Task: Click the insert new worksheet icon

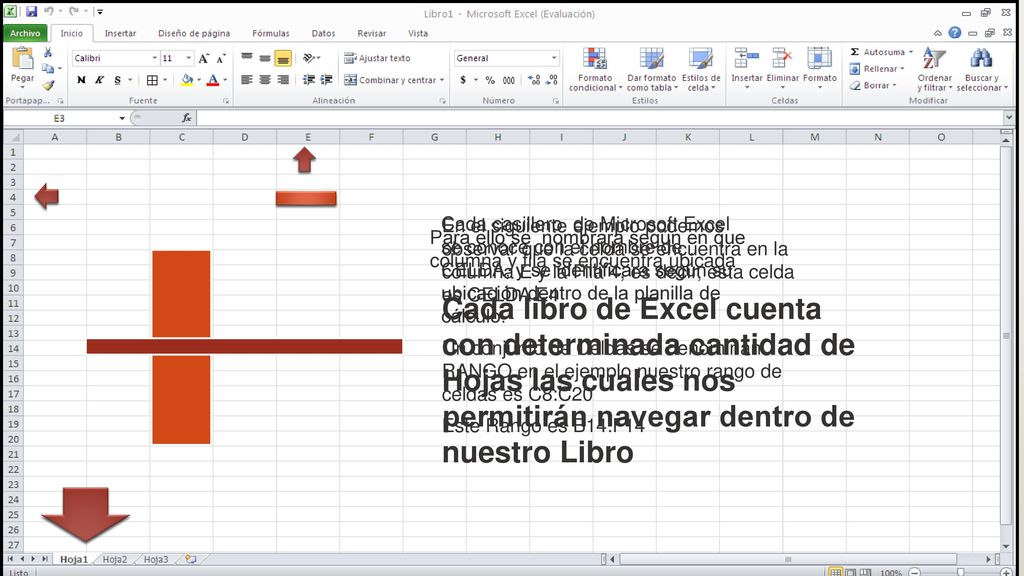Action: tap(191, 559)
